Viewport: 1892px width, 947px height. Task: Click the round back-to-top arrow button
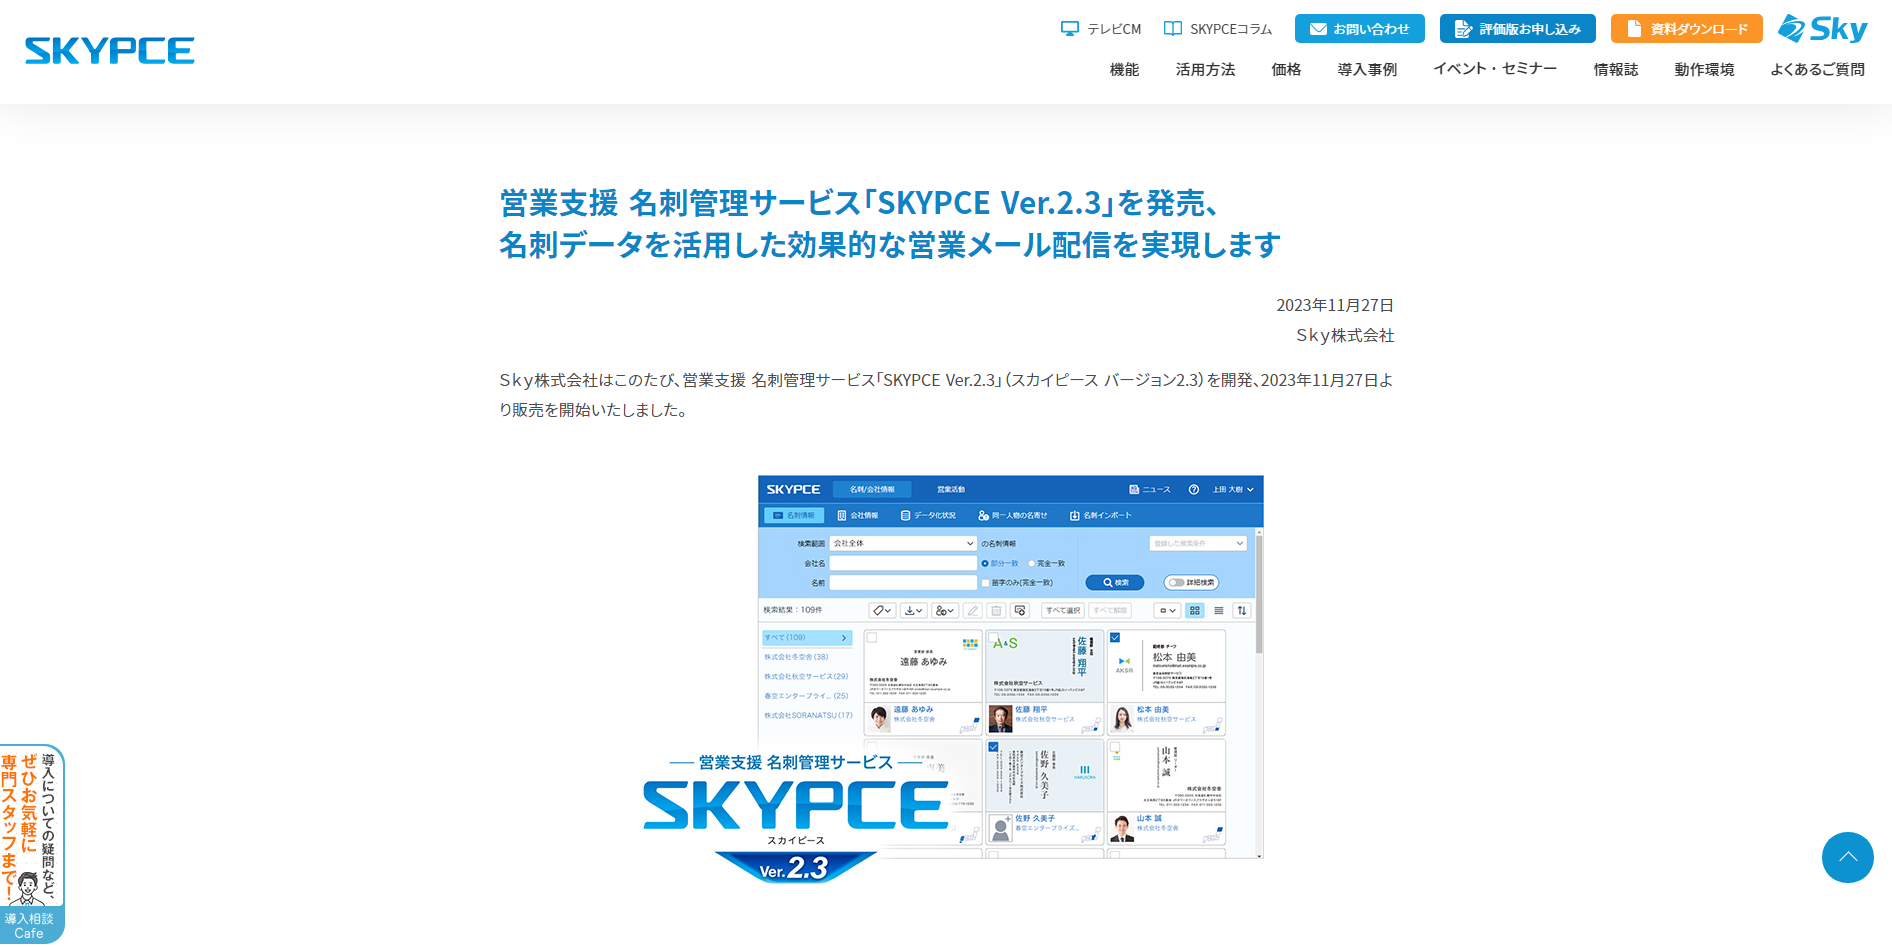tap(1847, 857)
